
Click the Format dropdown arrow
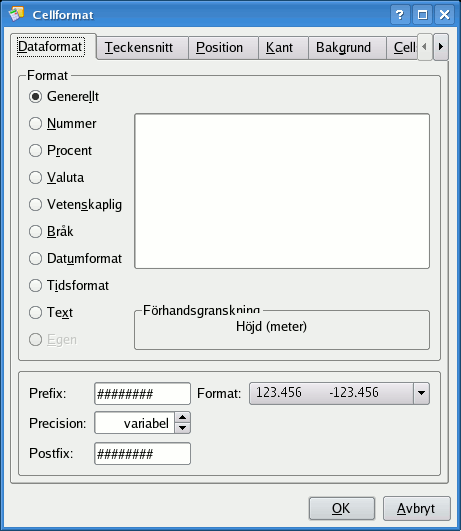[421, 393]
